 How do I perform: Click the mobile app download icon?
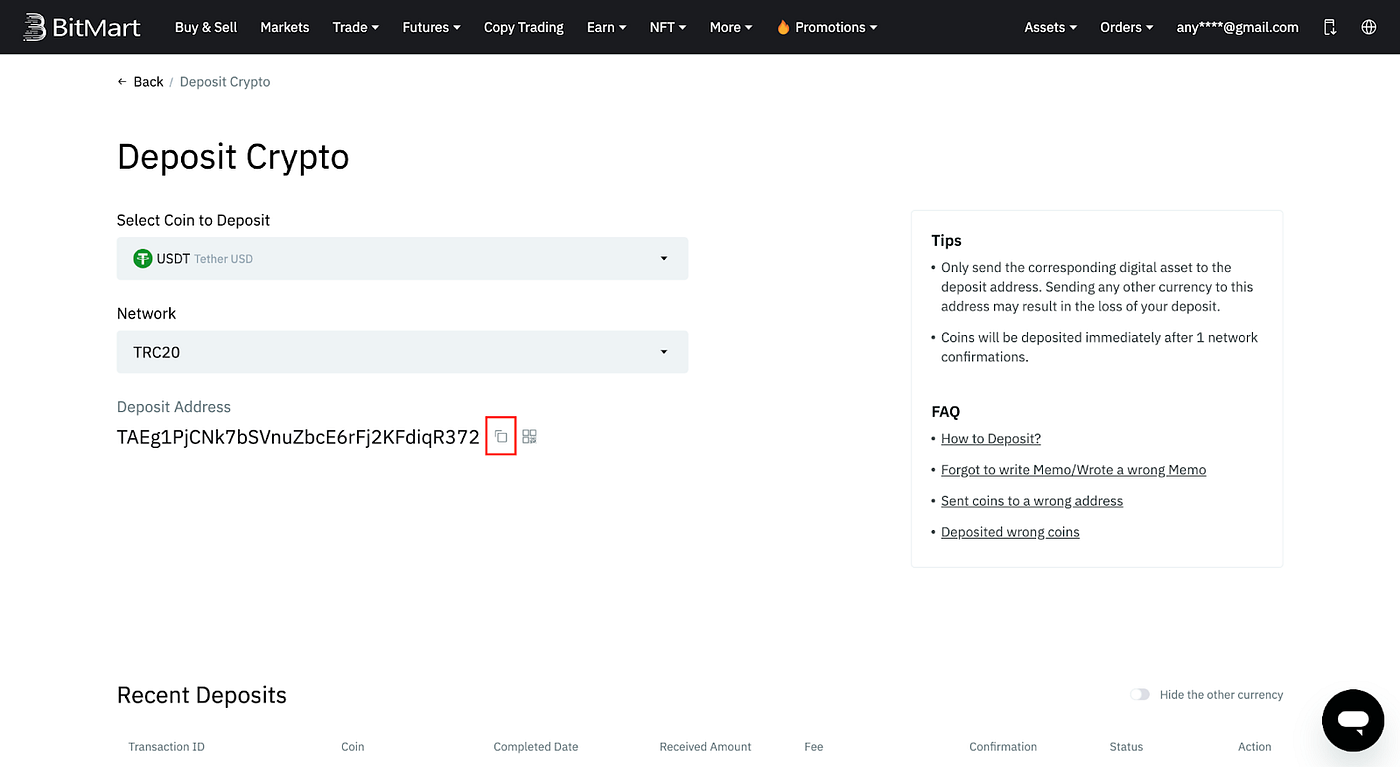point(1330,27)
